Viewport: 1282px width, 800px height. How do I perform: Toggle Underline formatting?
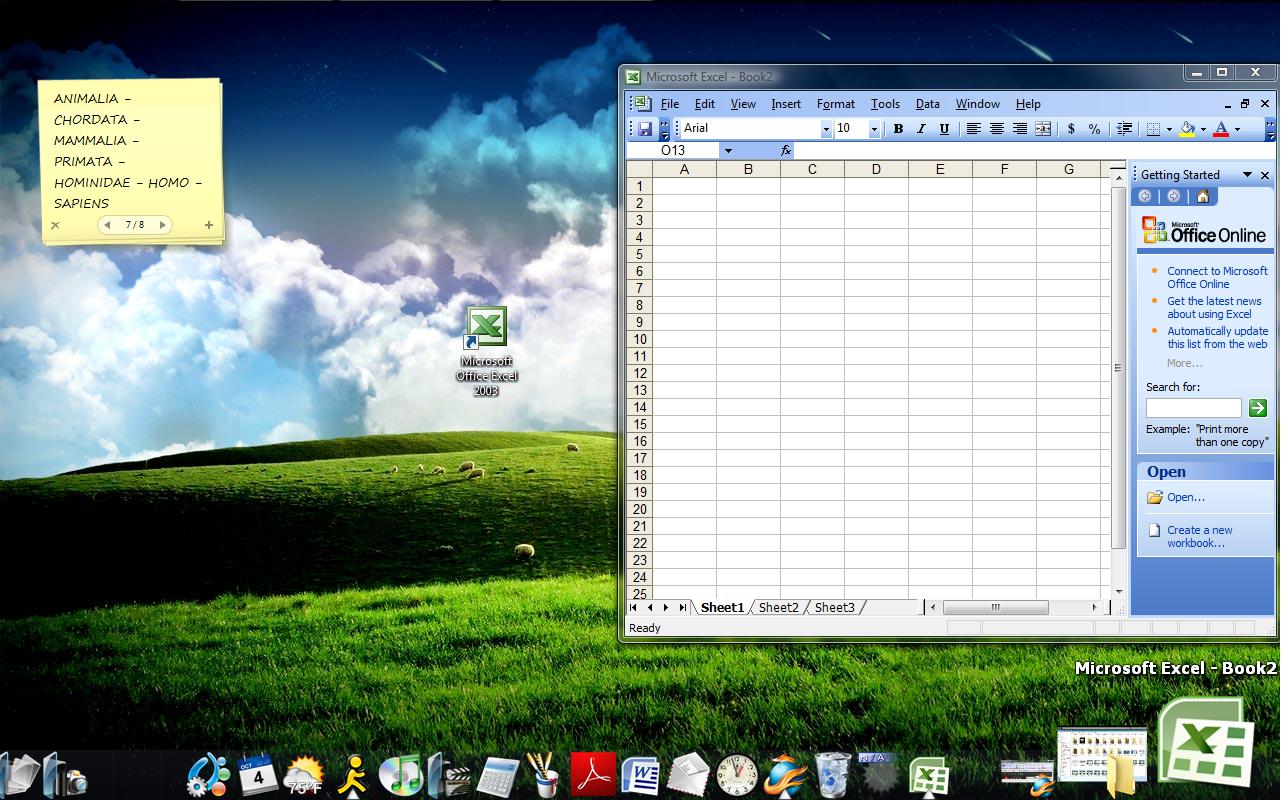coord(944,129)
